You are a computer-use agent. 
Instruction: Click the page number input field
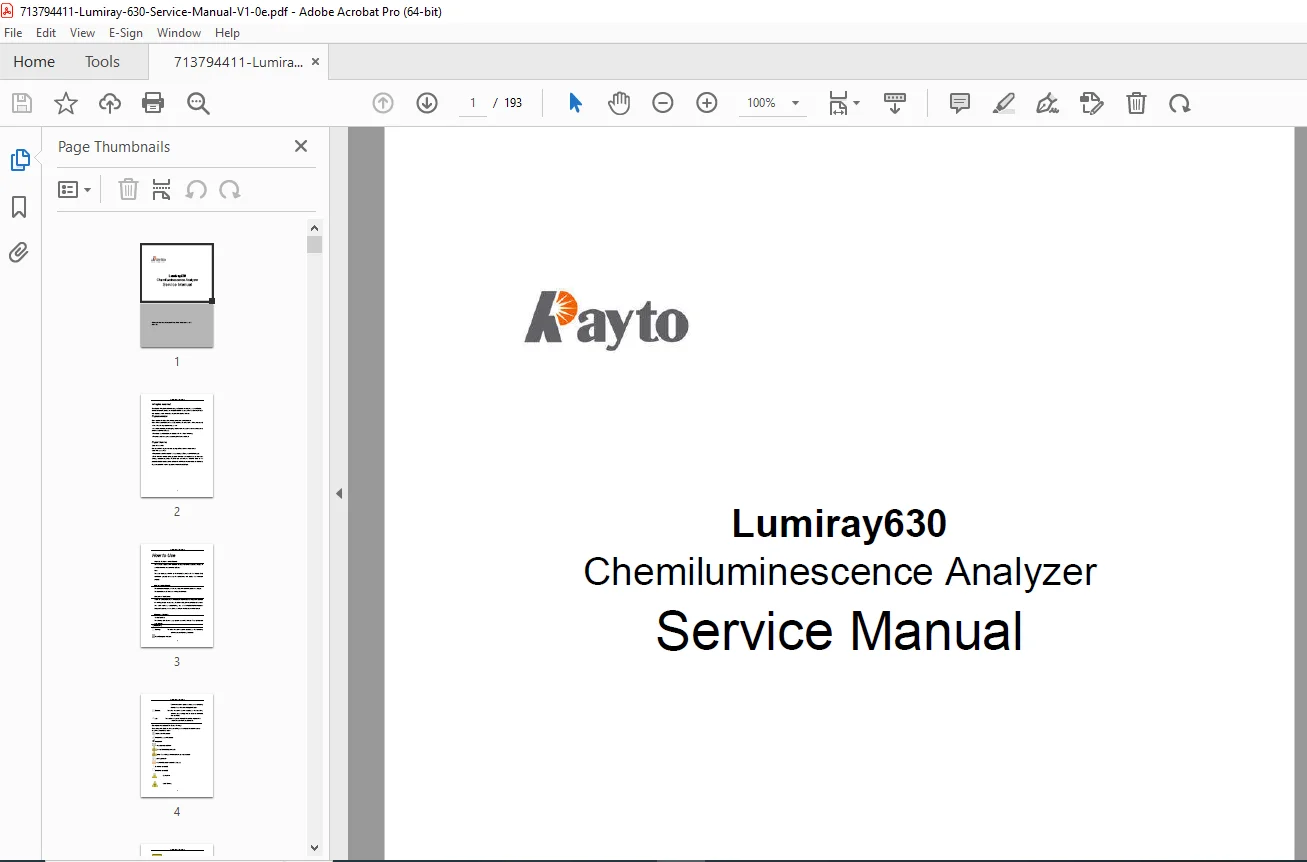coord(473,103)
